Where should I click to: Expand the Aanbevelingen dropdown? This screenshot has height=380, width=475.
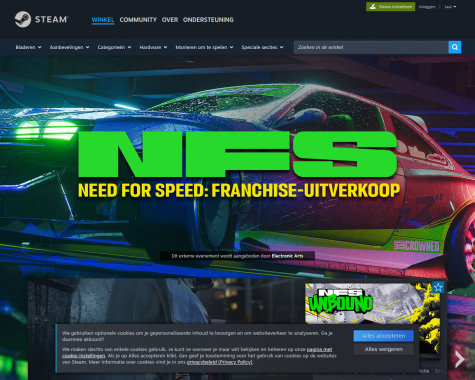pyautogui.click(x=69, y=47)
